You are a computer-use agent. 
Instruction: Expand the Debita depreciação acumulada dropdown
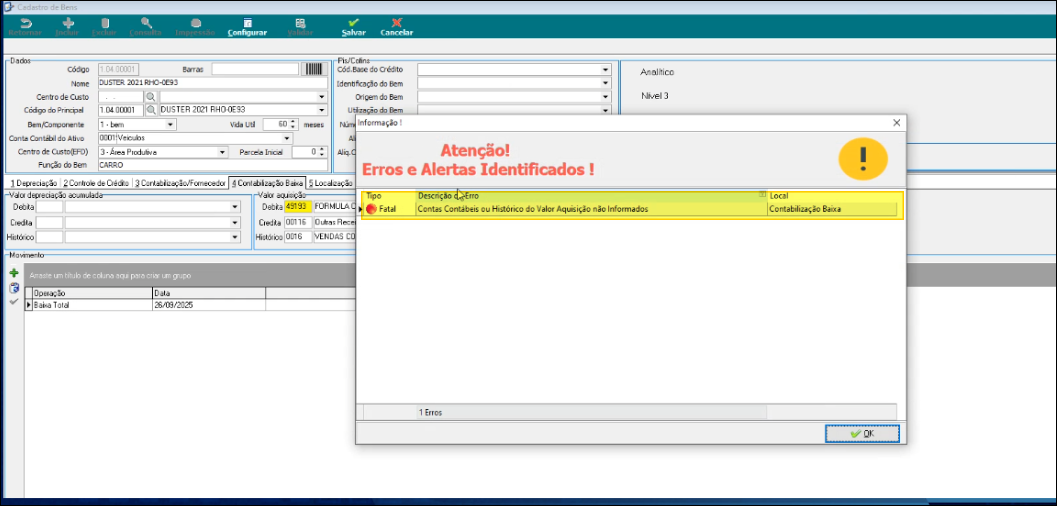(235, 207)
